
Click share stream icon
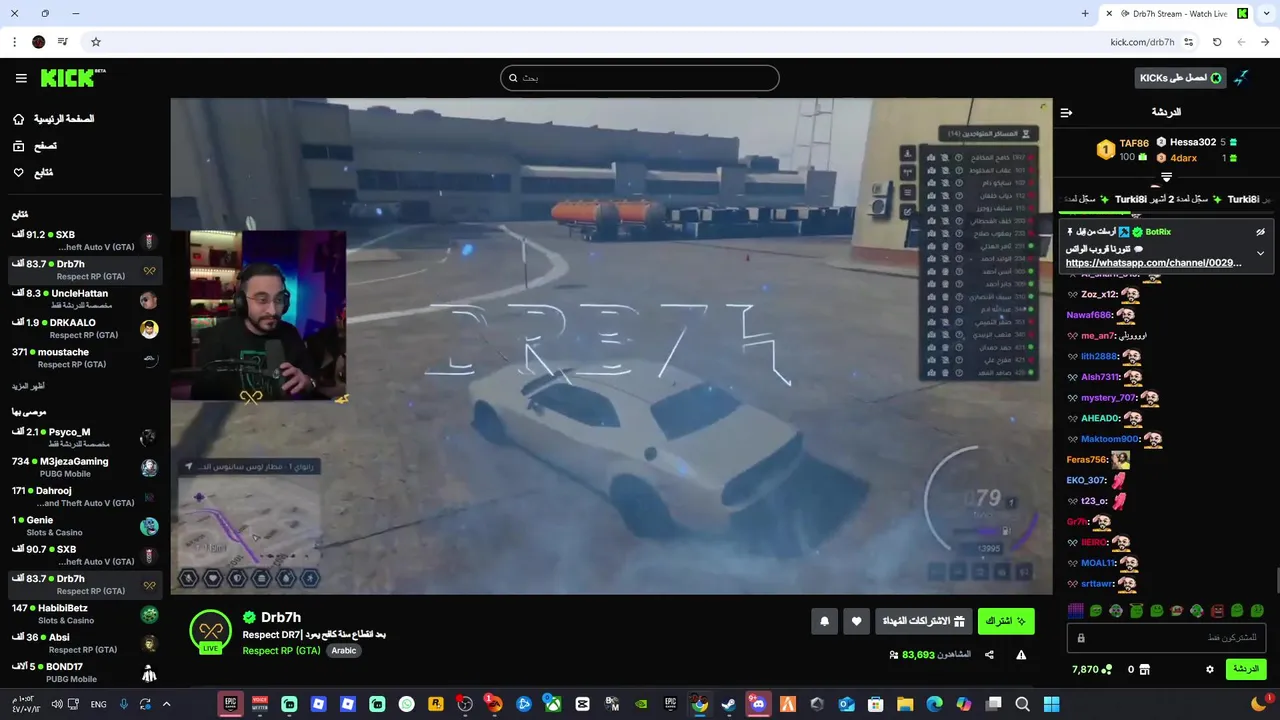click(x=989, y=655)
